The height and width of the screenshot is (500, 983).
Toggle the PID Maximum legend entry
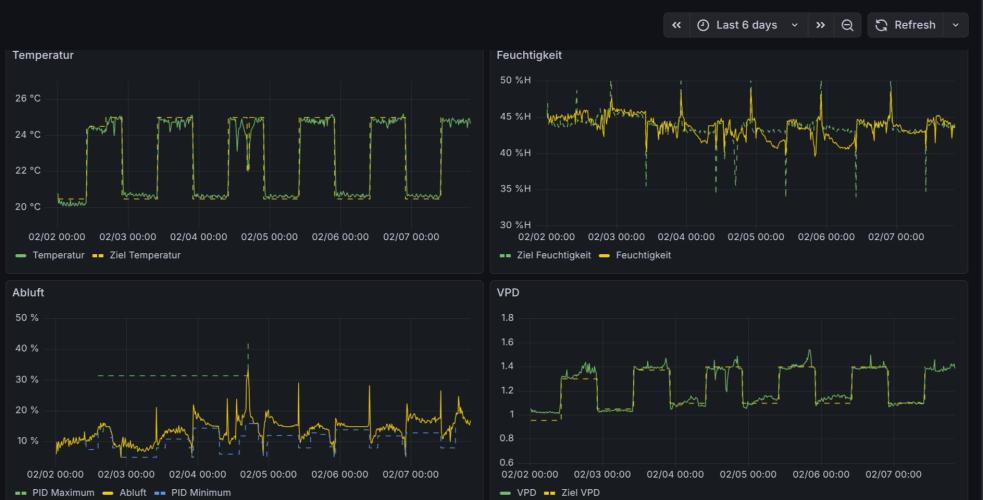click(x=62, y=493)
